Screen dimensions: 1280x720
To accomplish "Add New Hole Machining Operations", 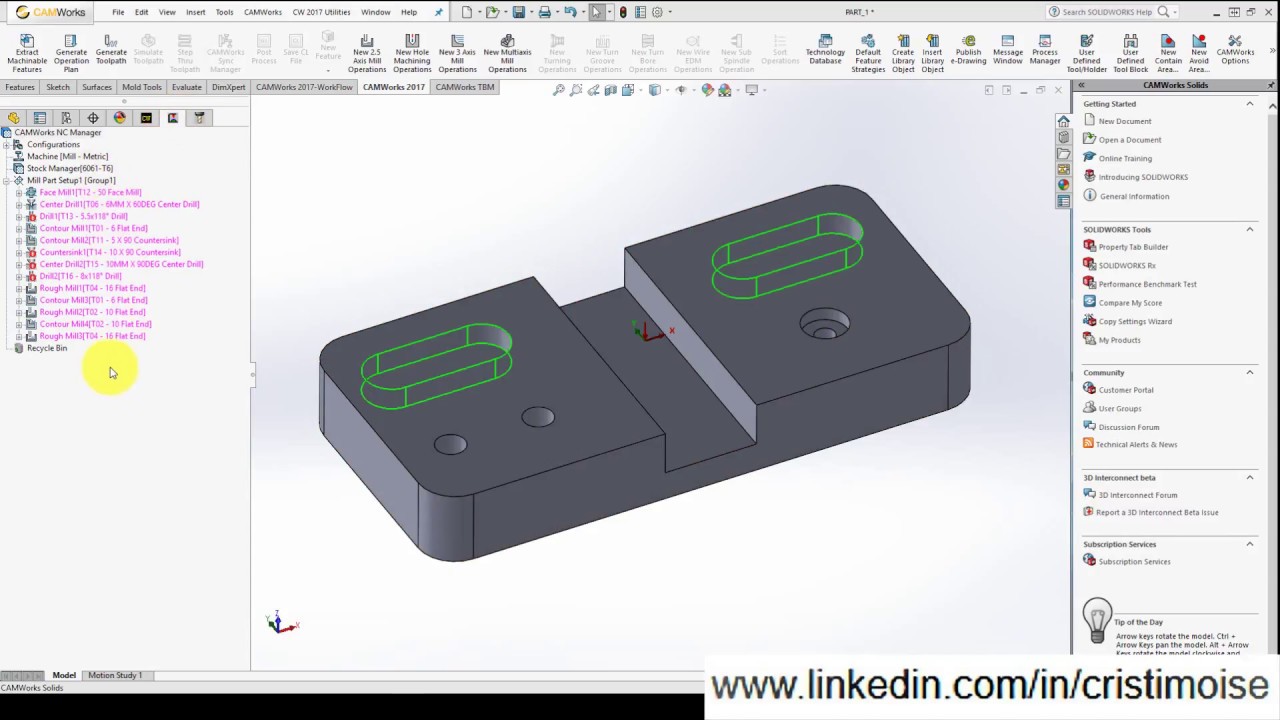I will [412, 54].
